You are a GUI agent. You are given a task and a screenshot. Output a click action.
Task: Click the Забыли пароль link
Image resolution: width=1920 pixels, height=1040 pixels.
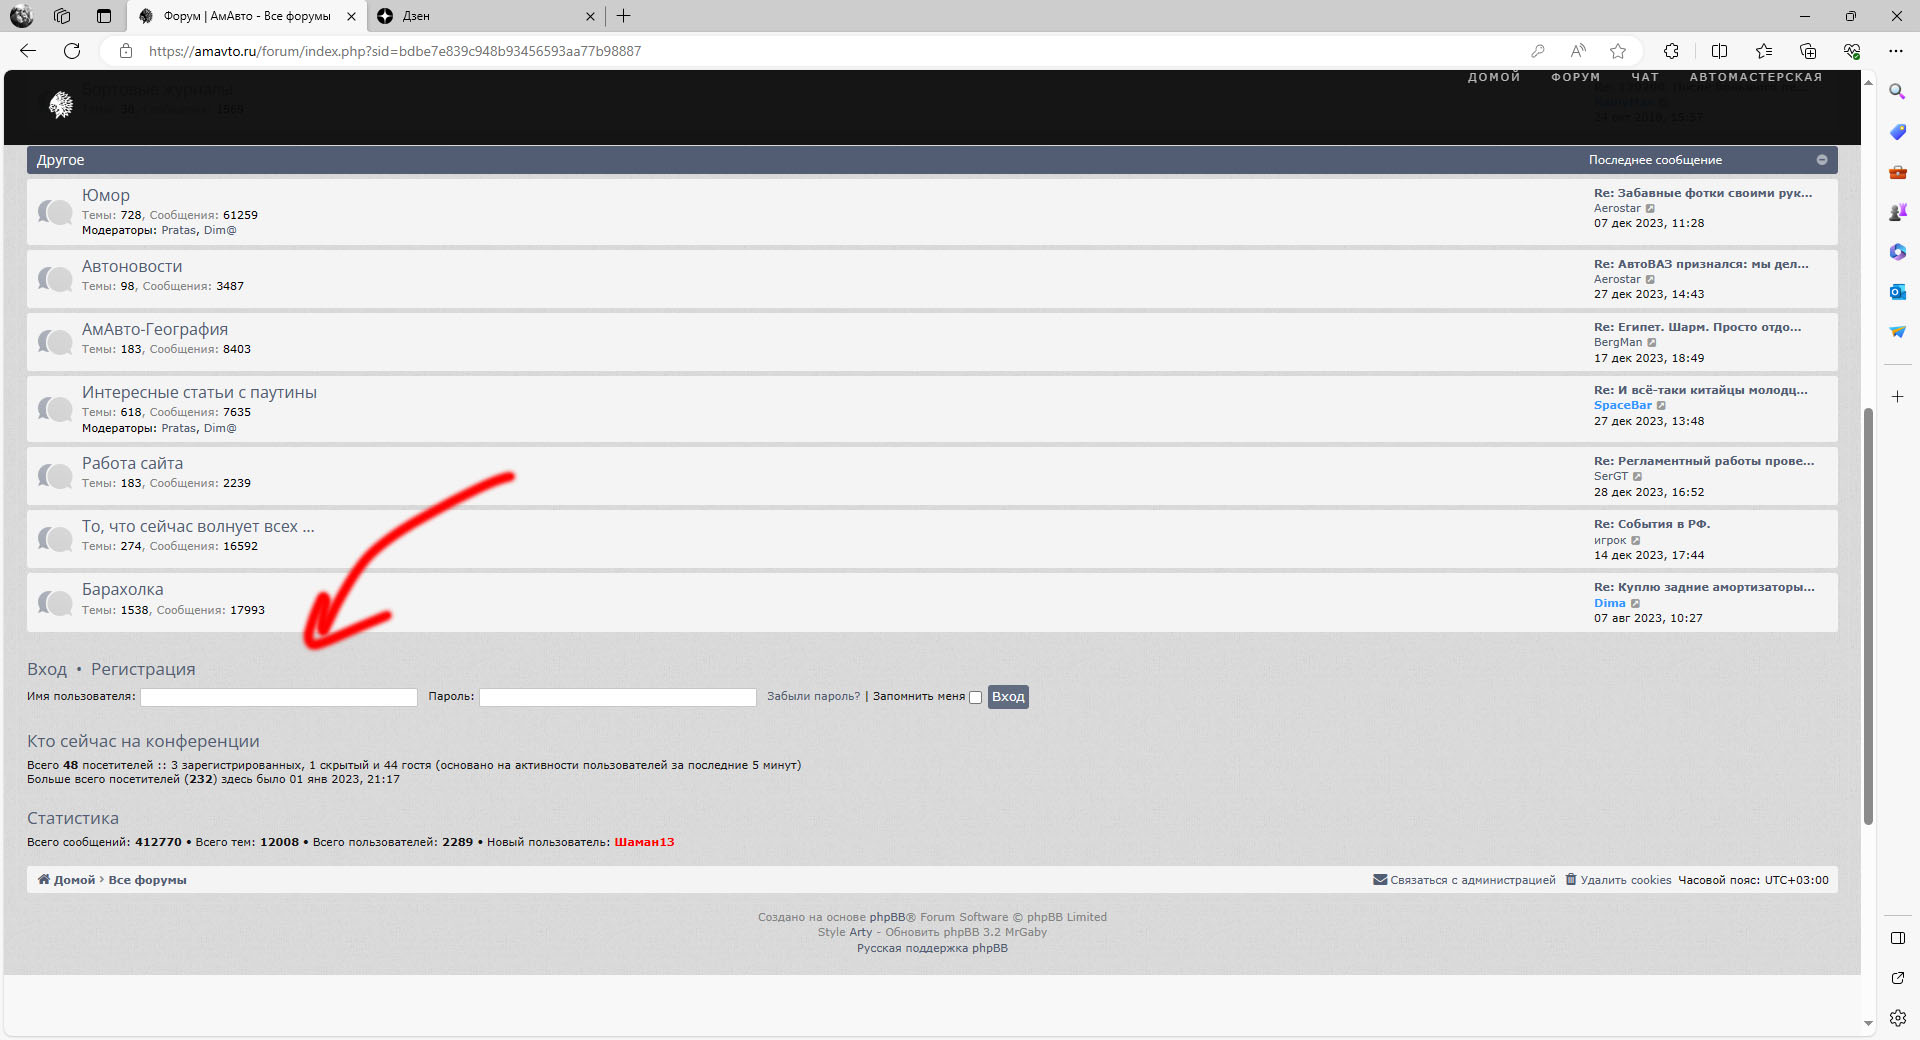point(813,697)
